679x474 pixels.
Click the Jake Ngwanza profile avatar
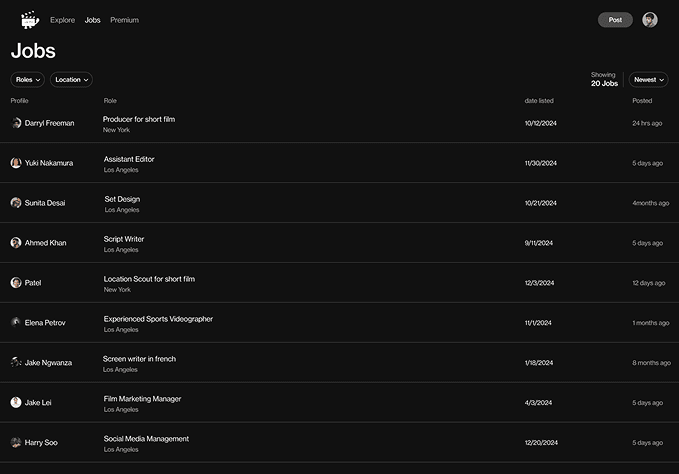click(16, 362)
